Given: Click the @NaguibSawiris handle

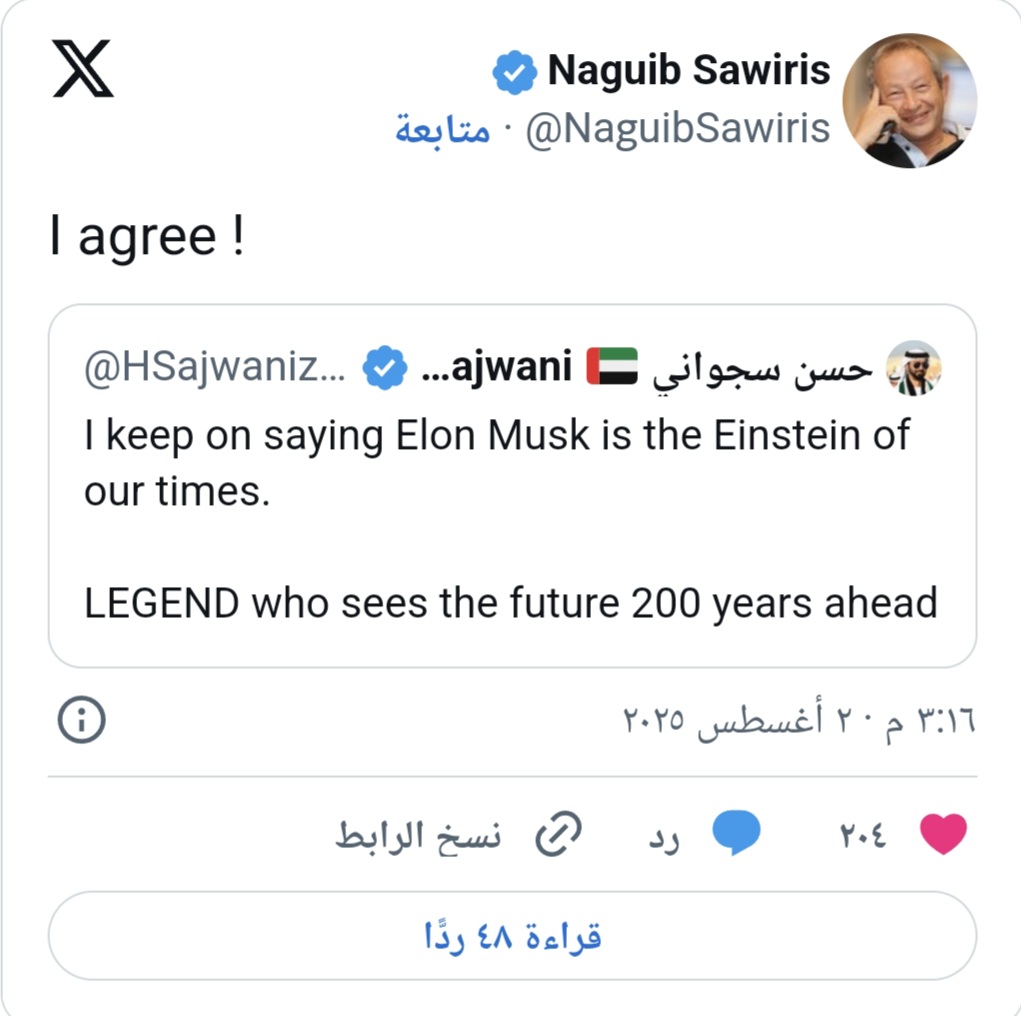Looking at the screenshot, I should [x=677, y=129].
